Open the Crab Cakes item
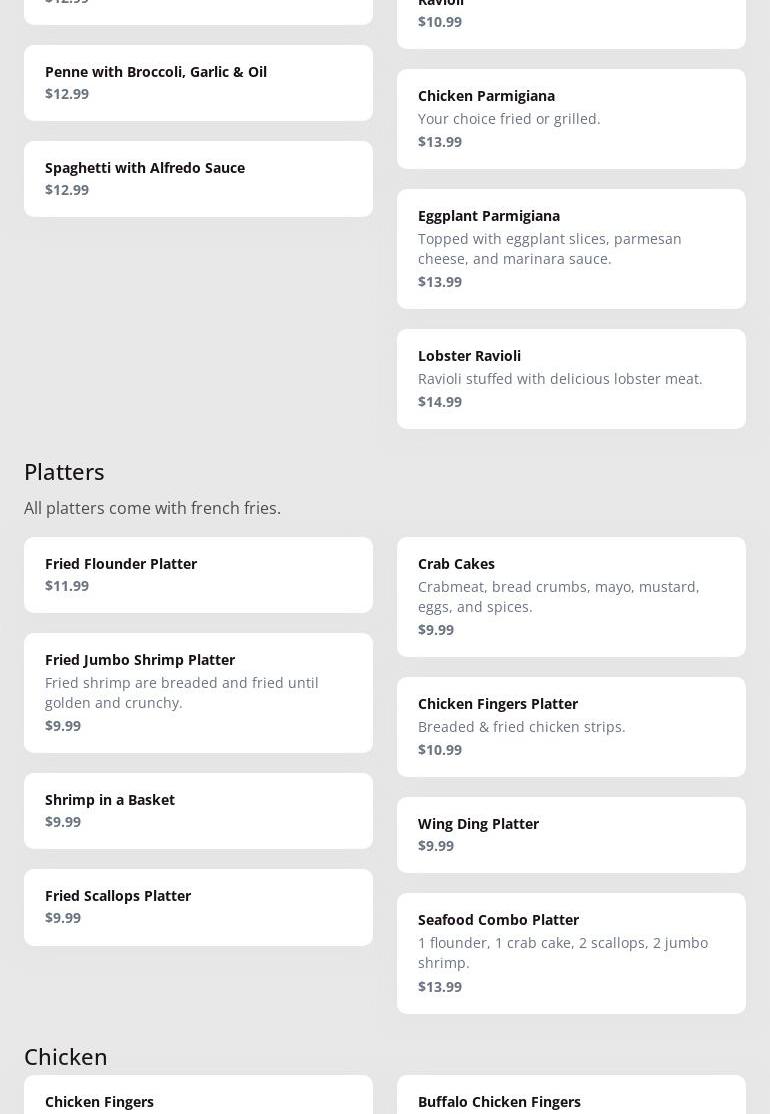 click(571, 597)
